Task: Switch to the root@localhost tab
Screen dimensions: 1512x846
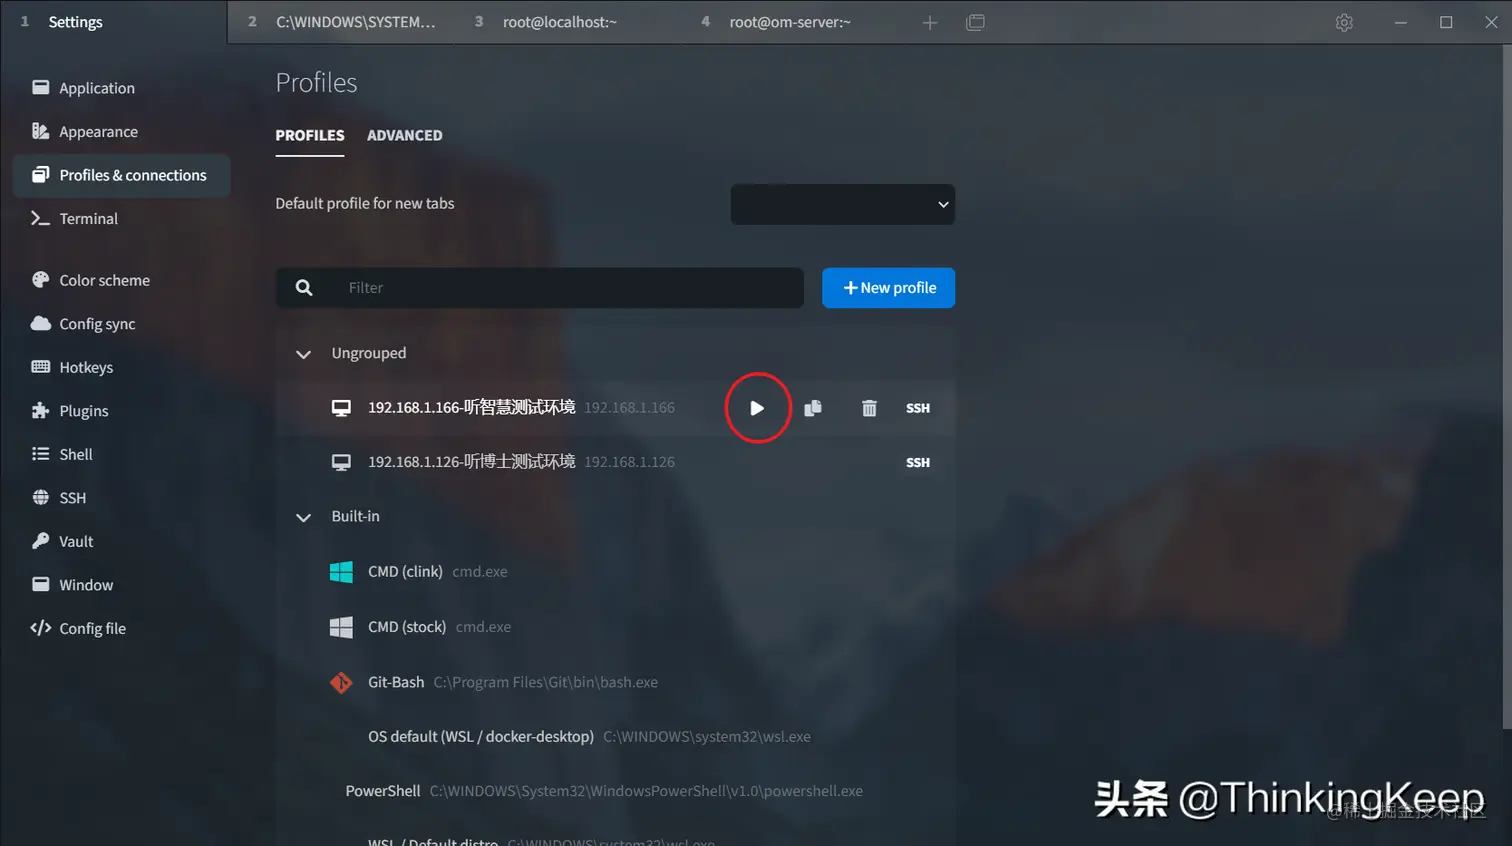Action: click(x=567, y=22)
